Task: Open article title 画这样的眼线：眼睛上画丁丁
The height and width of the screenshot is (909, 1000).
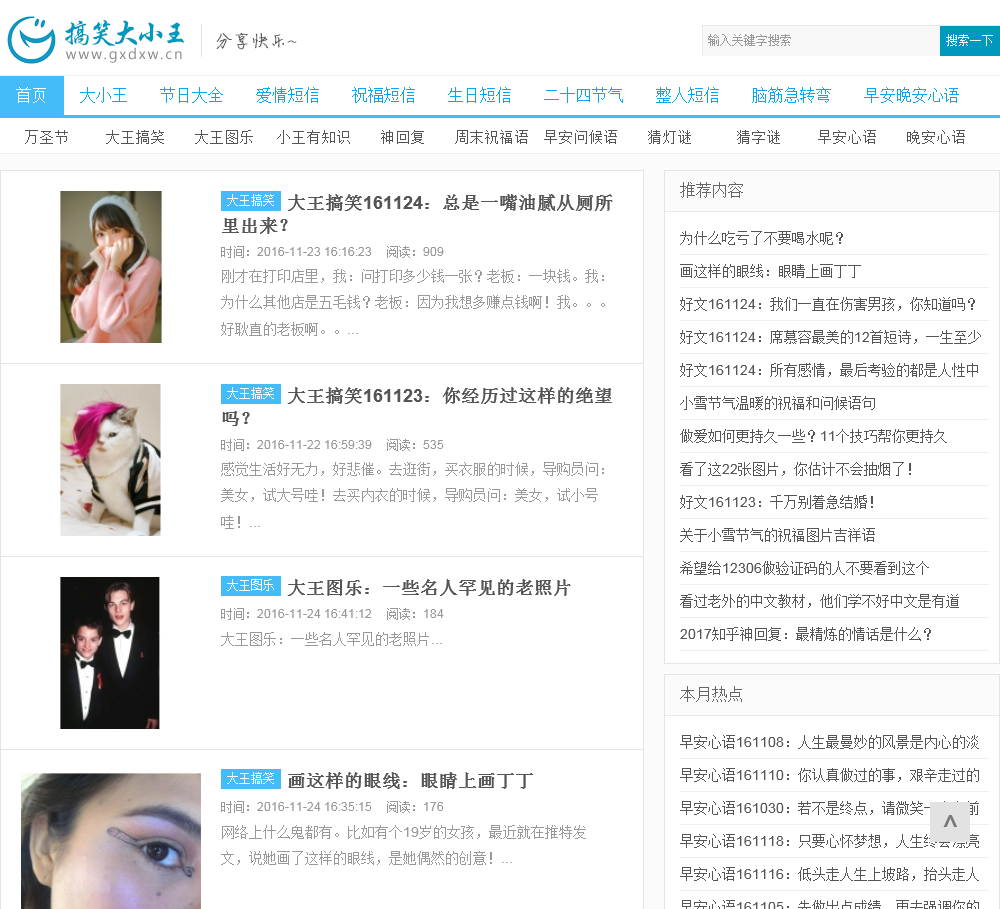Action: click(x=410, y=781)
